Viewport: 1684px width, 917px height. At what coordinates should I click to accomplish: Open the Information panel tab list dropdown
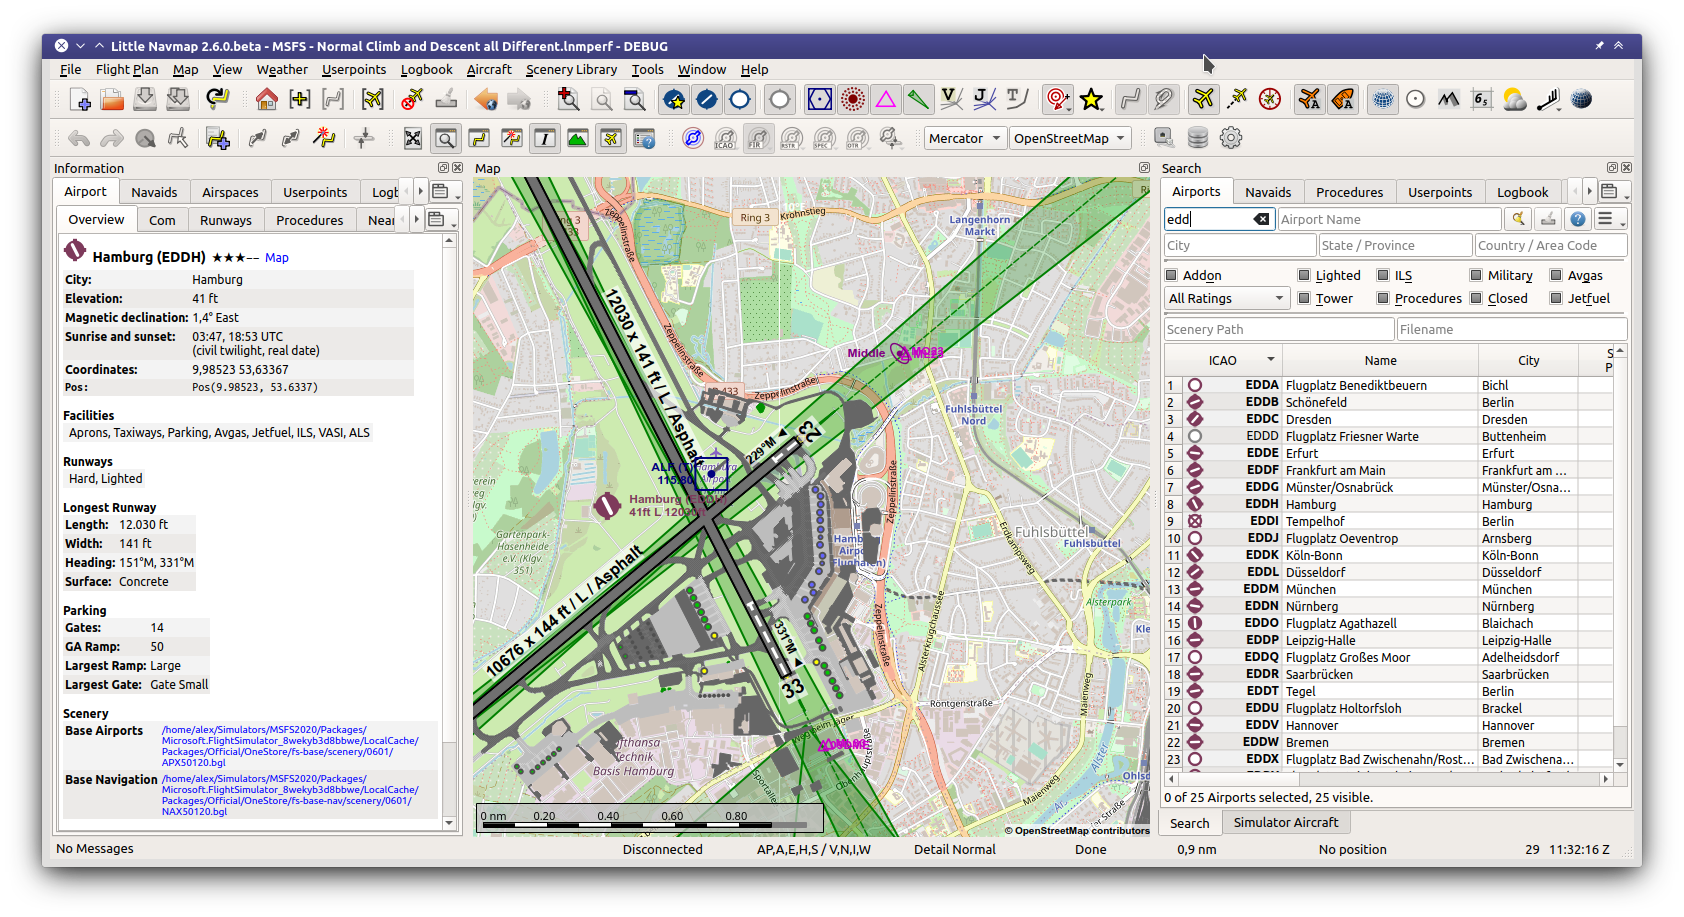point(444,191)
